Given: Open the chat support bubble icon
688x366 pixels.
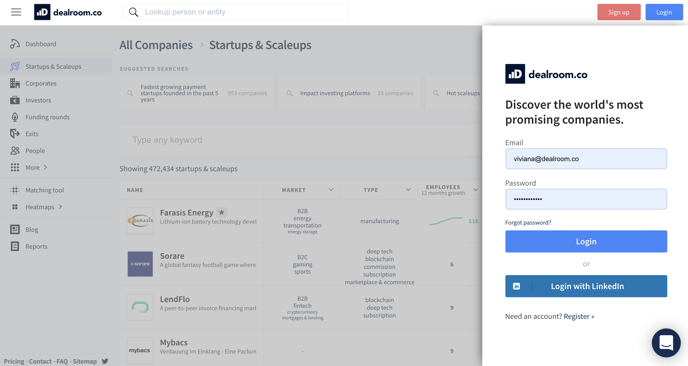Looking at the screenshot, I should pyautogui.click(x=666, y=343).
